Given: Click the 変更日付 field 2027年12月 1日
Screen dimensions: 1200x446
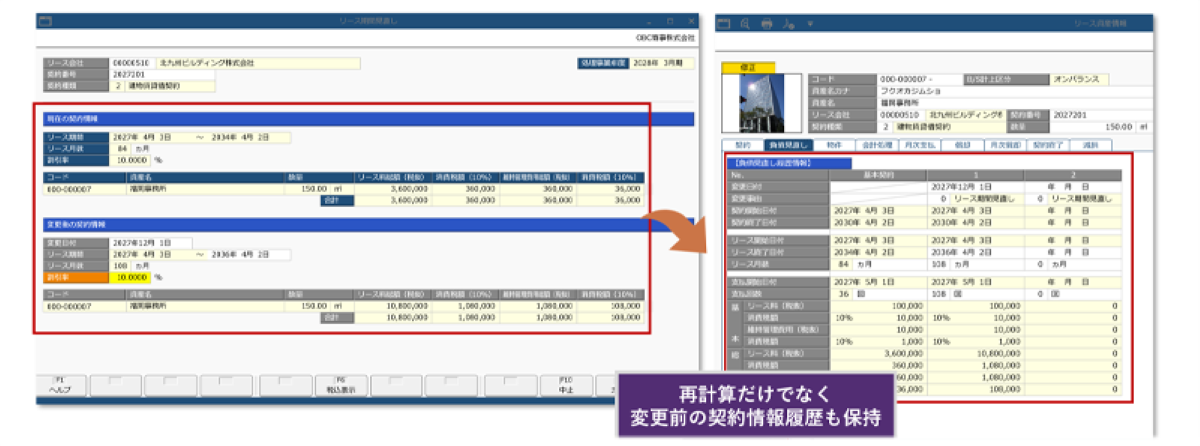Looking at the screenshot, I should (x=152, y=244).
